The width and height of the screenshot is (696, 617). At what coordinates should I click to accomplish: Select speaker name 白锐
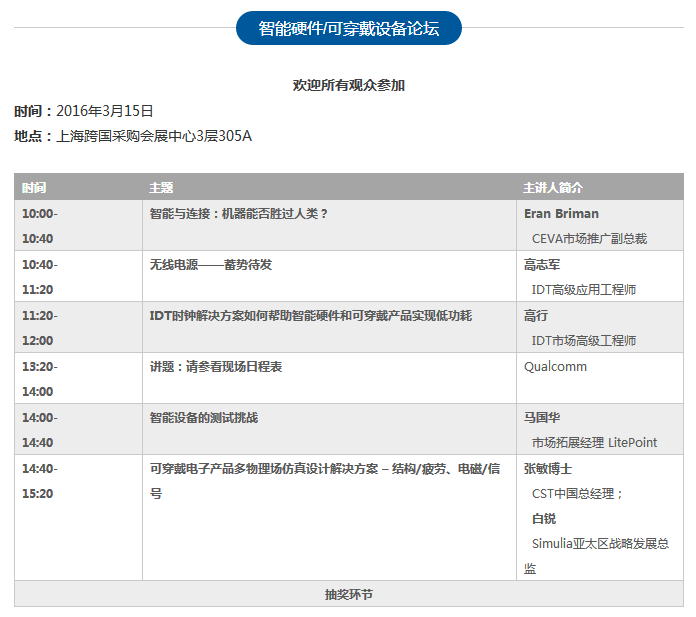click(543, 519)
